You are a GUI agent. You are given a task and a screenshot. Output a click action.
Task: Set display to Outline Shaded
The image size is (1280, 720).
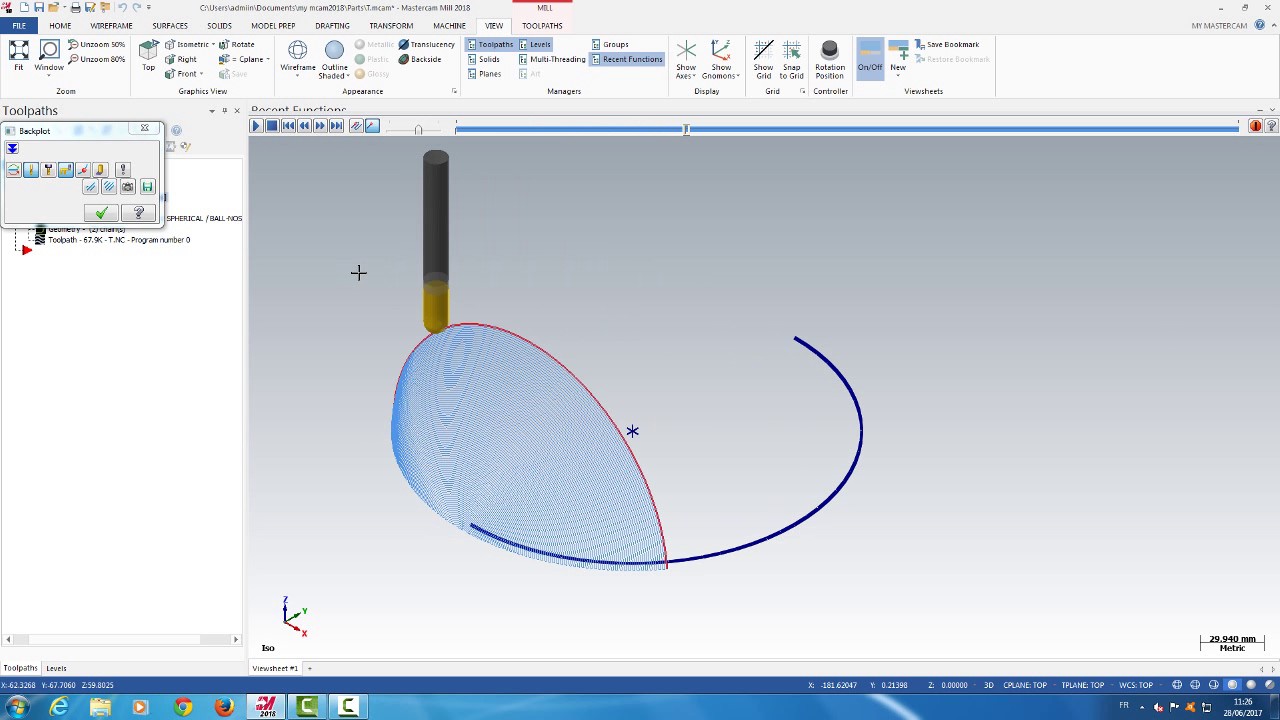tap(334, 59)
